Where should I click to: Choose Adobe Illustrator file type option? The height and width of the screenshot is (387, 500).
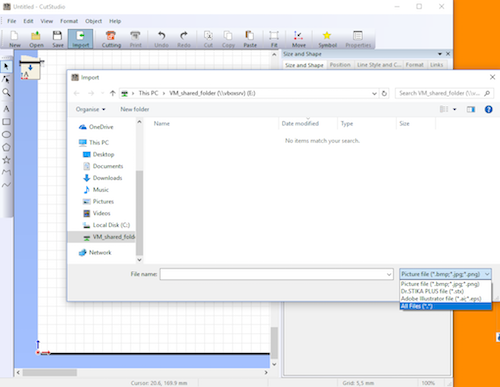click(x=445, y=299)
